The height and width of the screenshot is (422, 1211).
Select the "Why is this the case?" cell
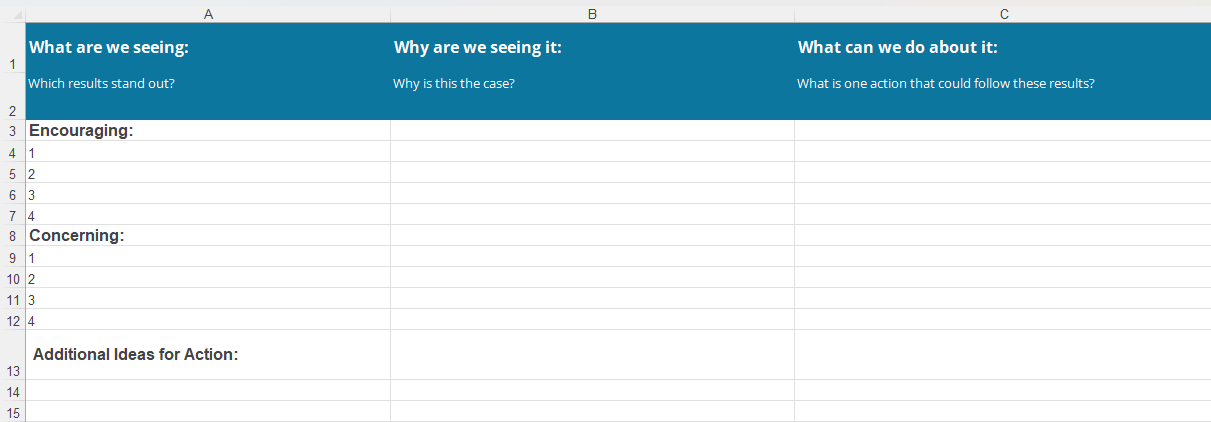[454, 83]
